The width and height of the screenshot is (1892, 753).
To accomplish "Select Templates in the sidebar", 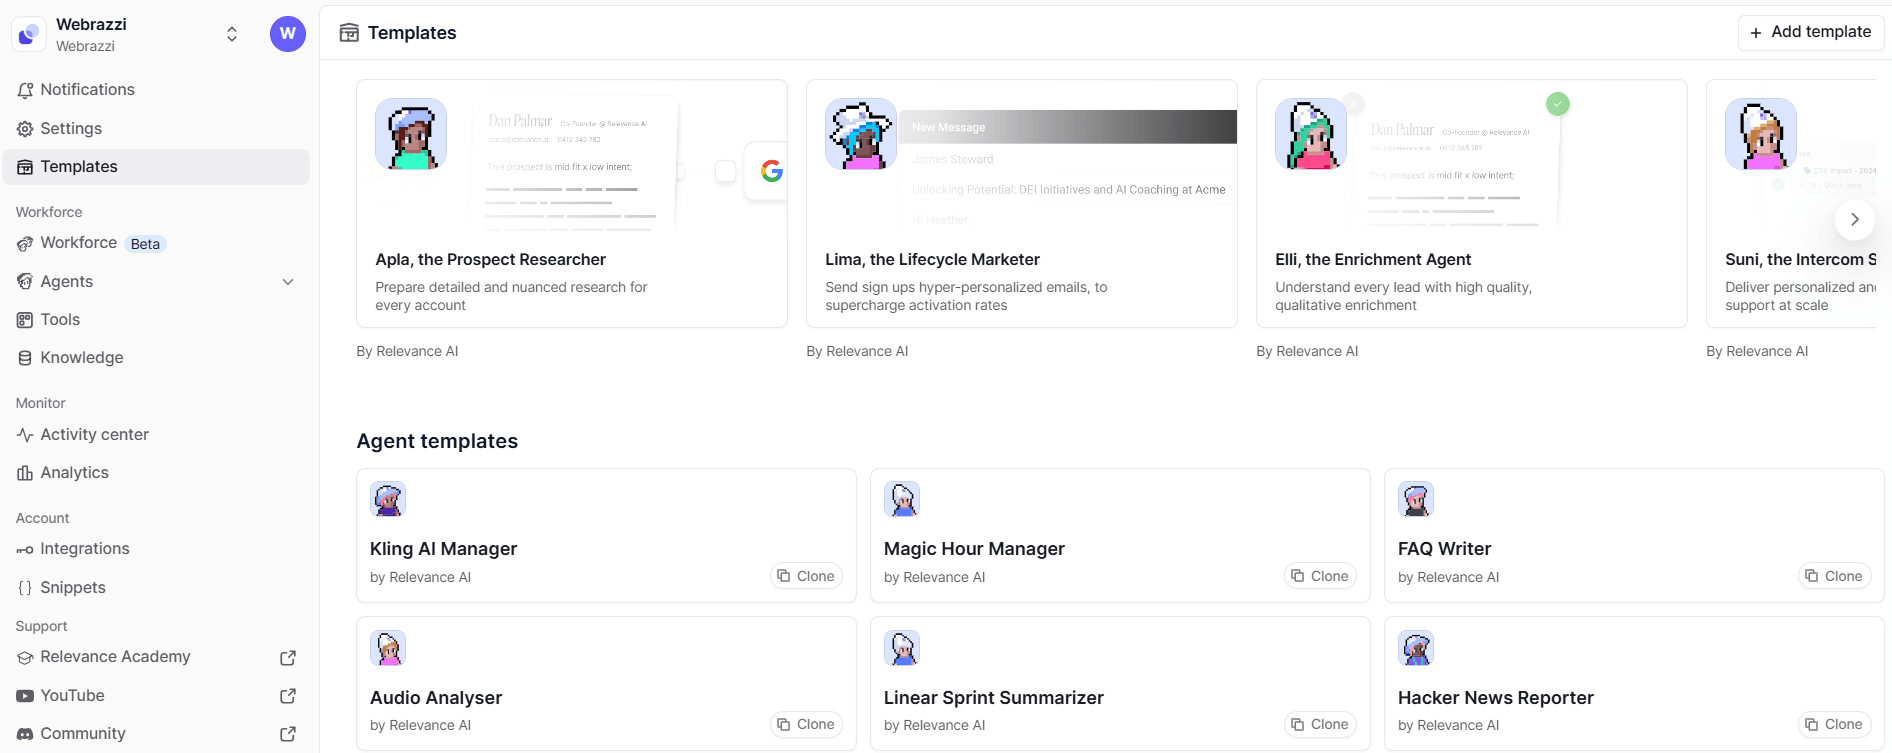I will (156, 167).
